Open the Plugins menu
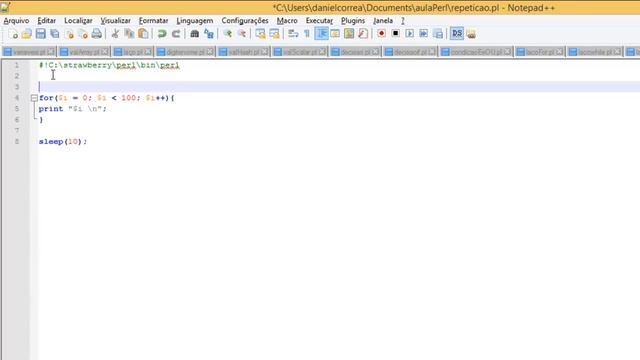 (353, 20)
